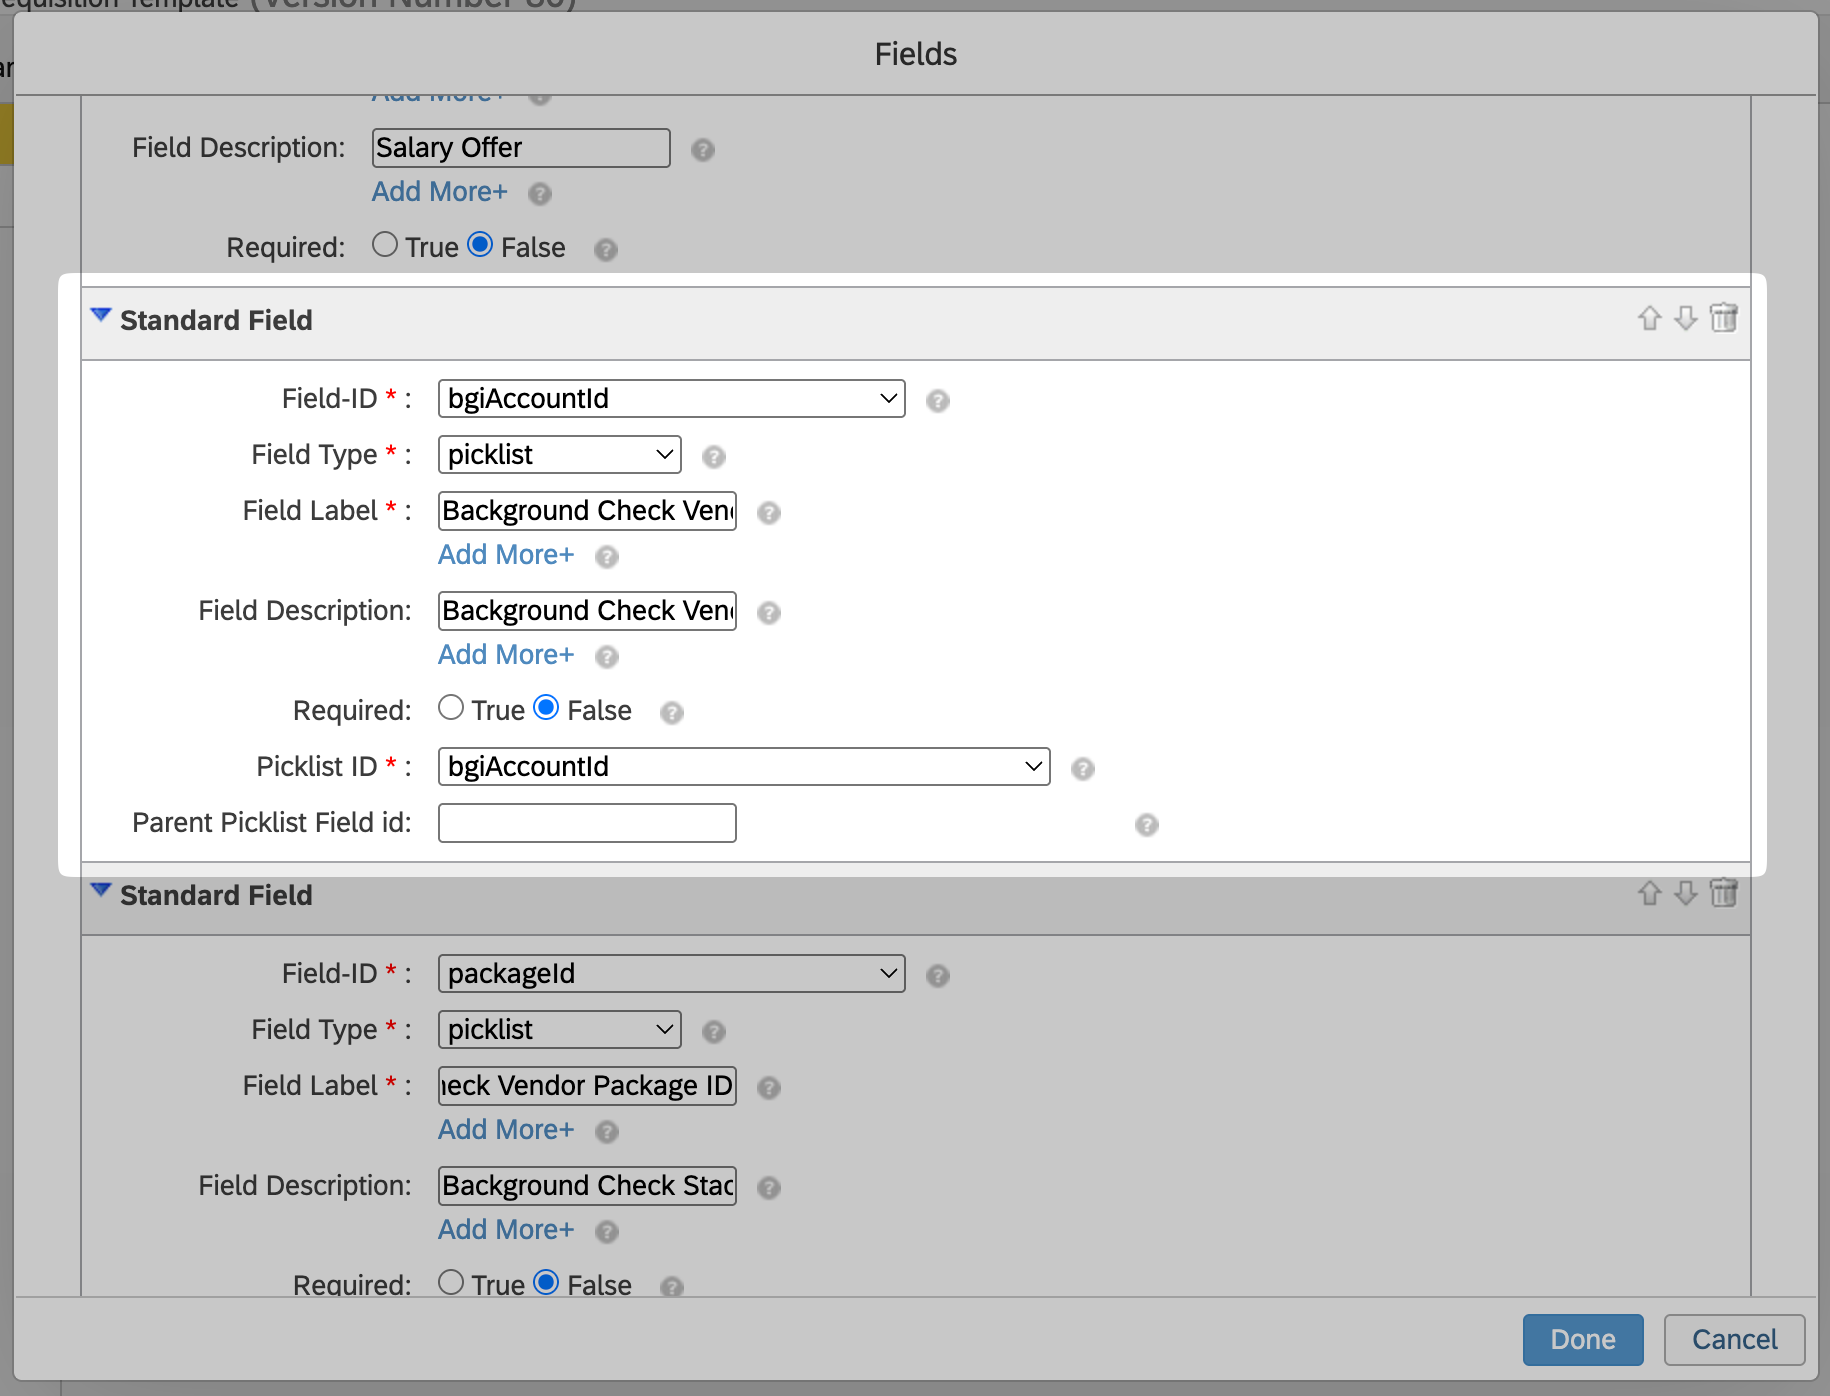1830x1396 pixels.
Task: Open the Field-ID dropdown showing bgiAccountId
Action: coord(671,399)
